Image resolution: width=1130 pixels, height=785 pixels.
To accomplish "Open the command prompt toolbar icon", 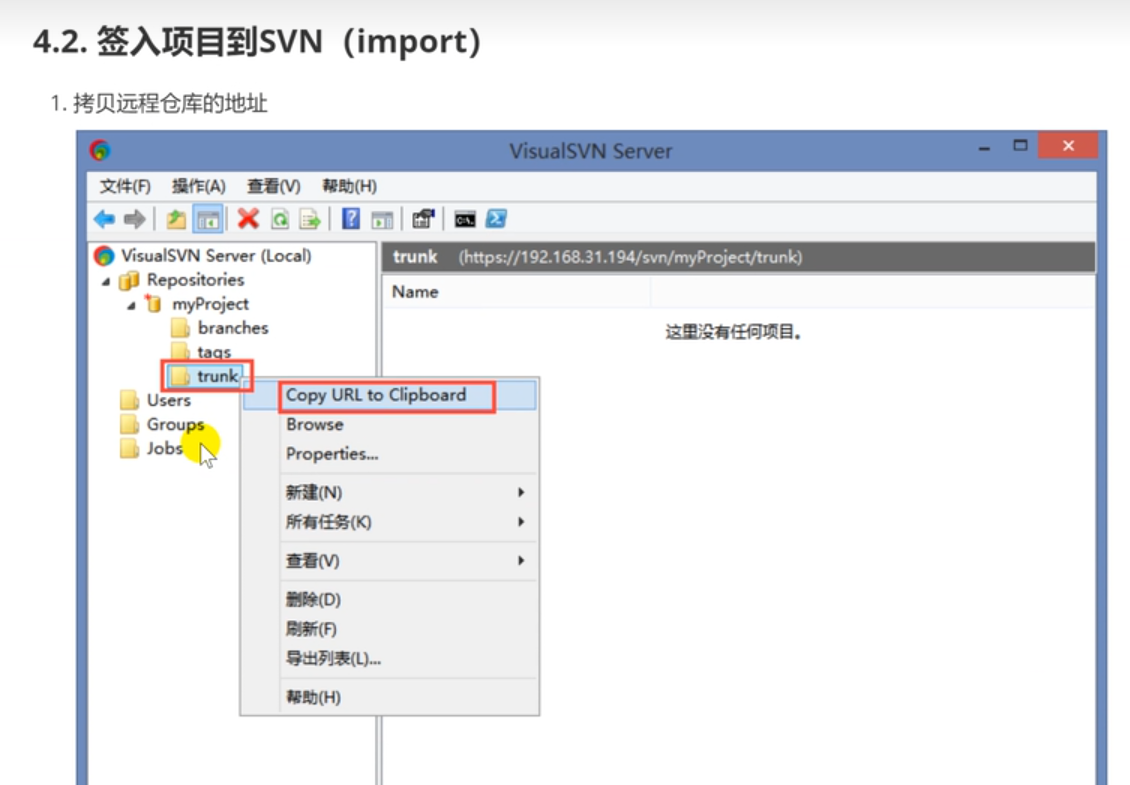I will (465, 219).
